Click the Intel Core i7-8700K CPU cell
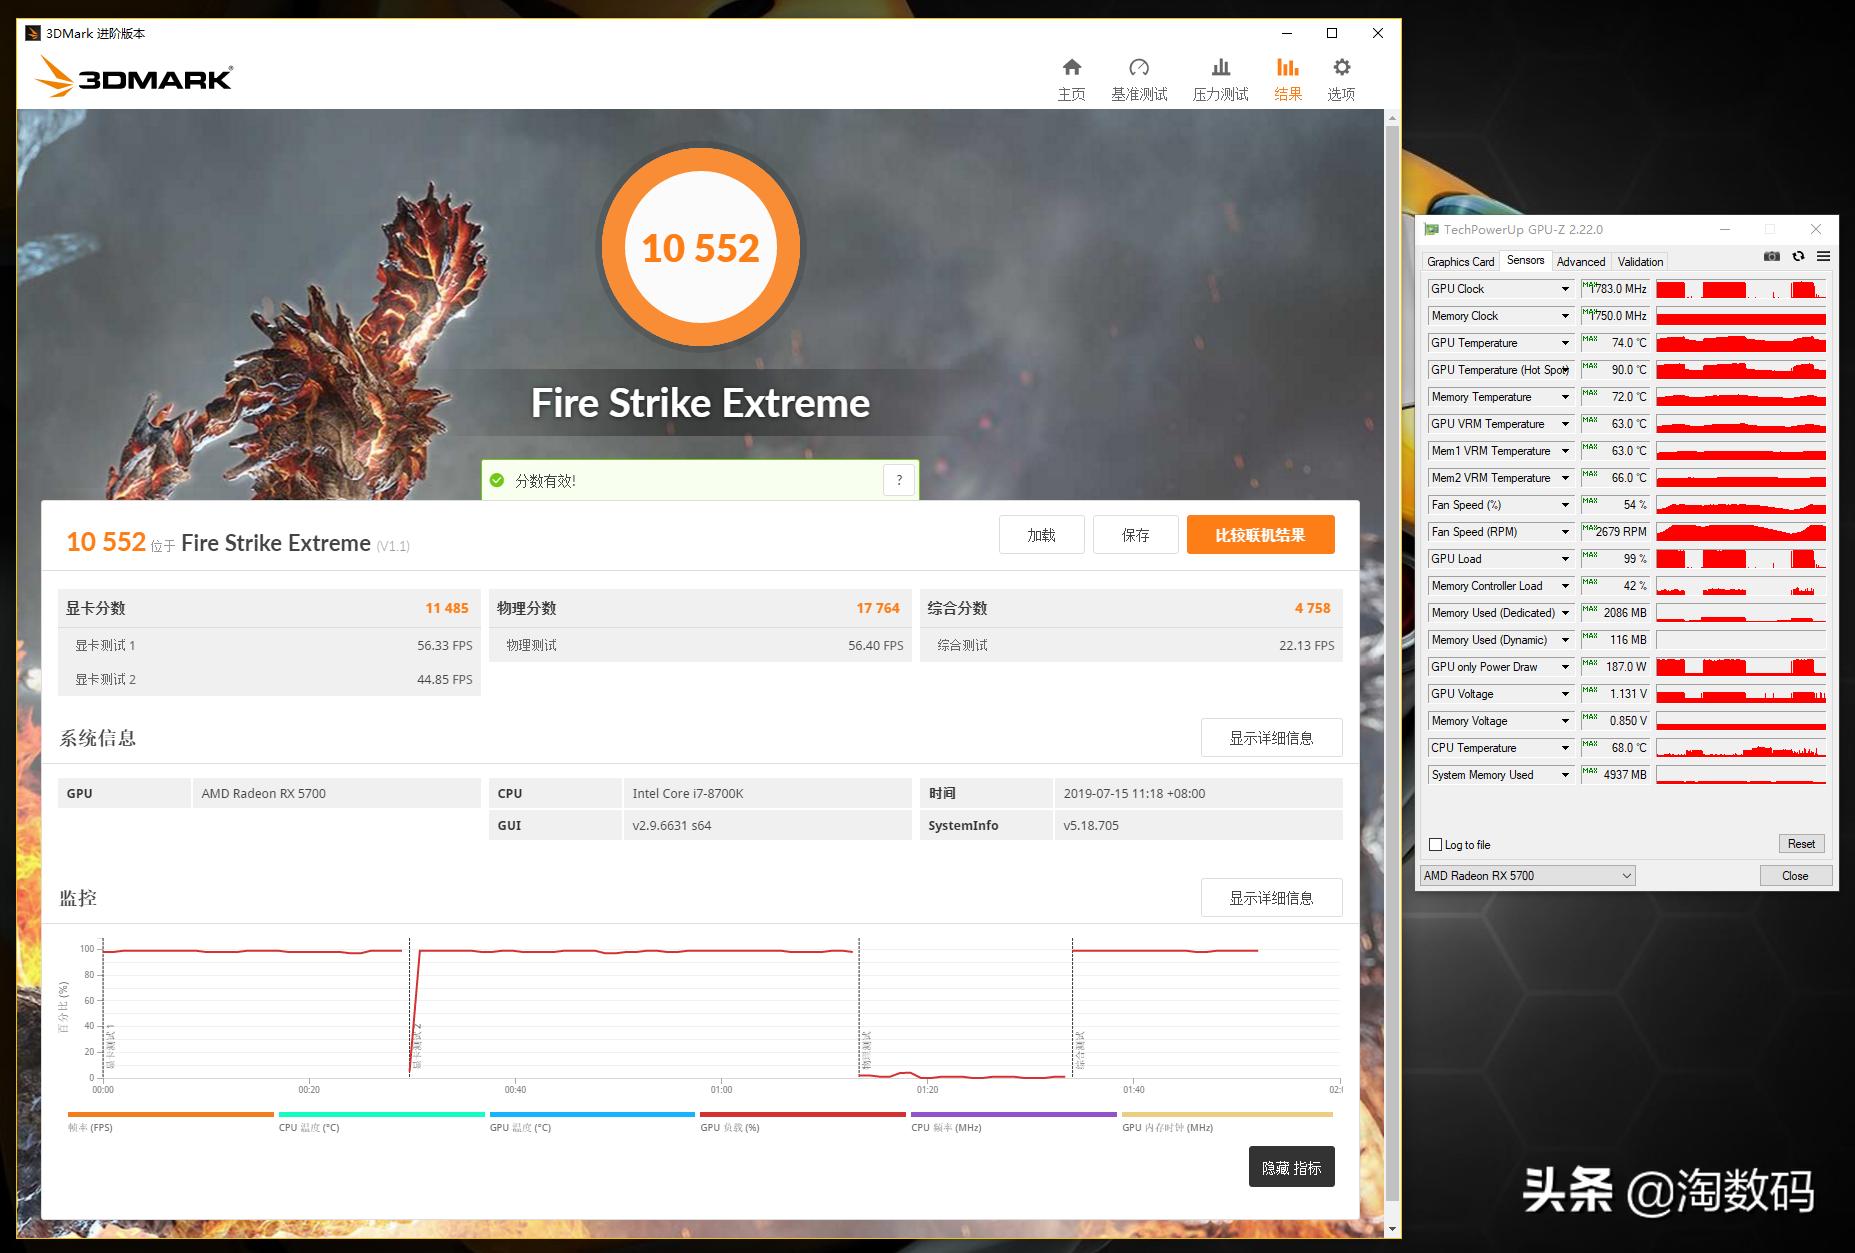The image size is (1855, 1253). coord(767,793)
